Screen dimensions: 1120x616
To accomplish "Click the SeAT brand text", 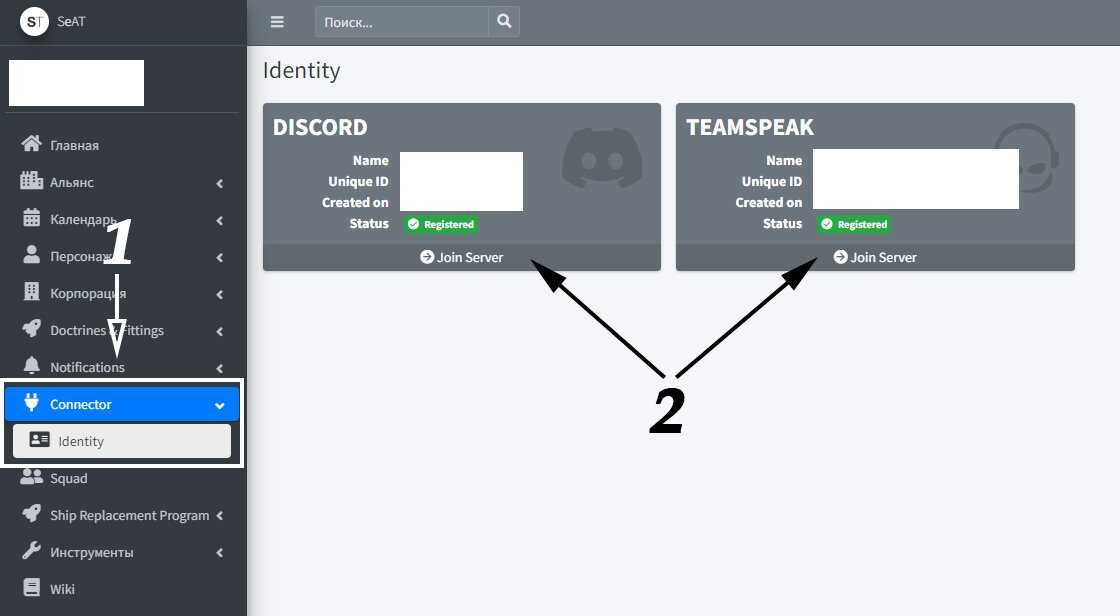I will pos(71,21).
